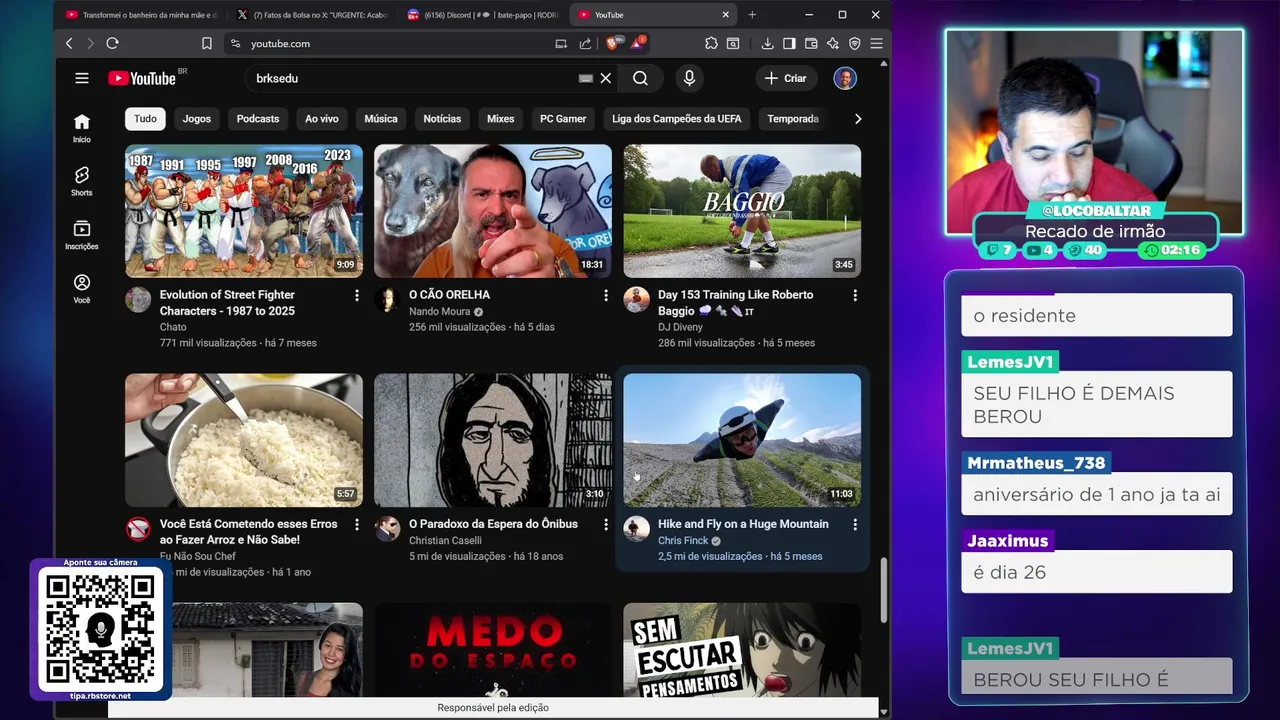Open the browser main menu
The width and height of the screenshot is (1280, 720).
(876, 44)
